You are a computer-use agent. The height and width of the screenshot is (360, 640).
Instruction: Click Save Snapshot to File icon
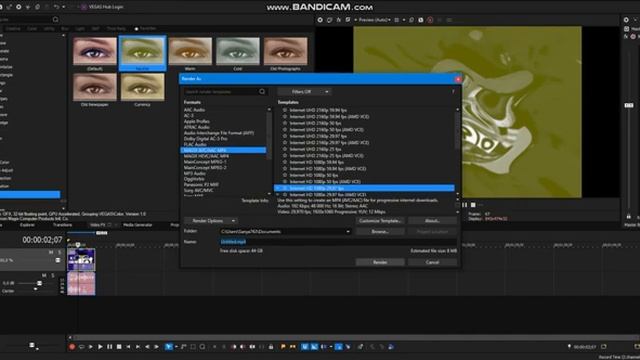click(x=421, y=20)
